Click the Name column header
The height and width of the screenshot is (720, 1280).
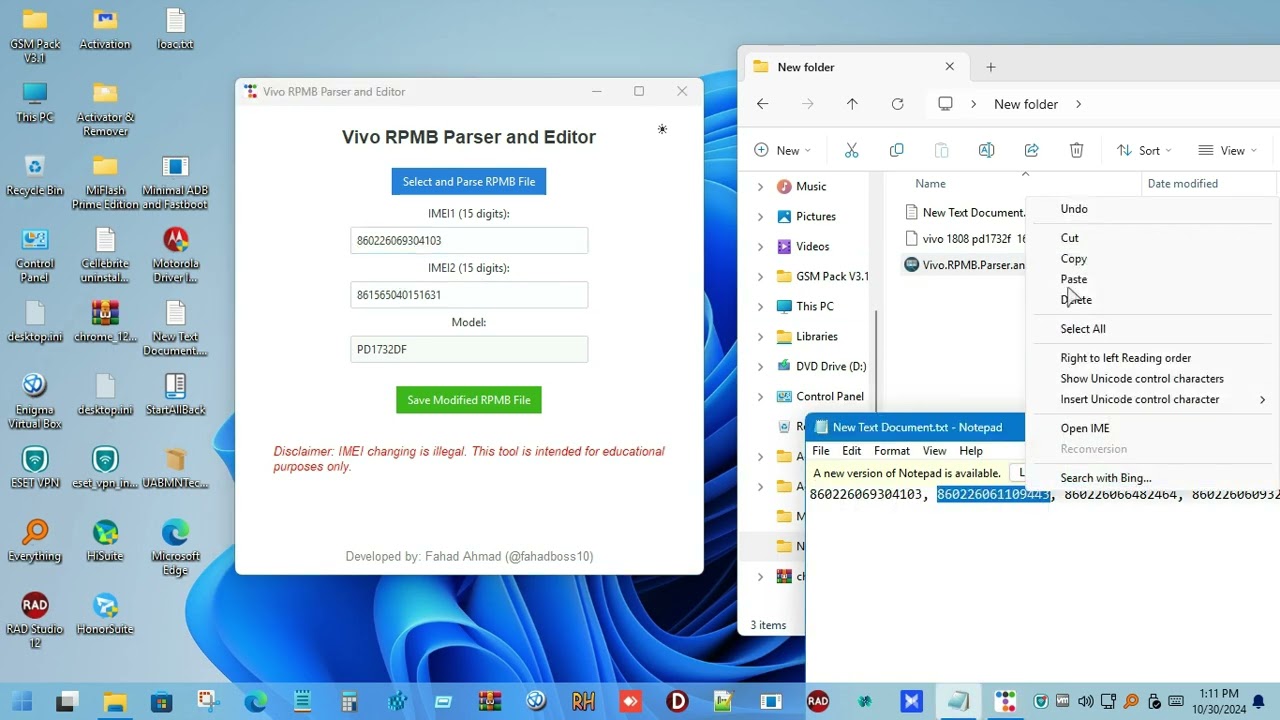tap(930, 184)
